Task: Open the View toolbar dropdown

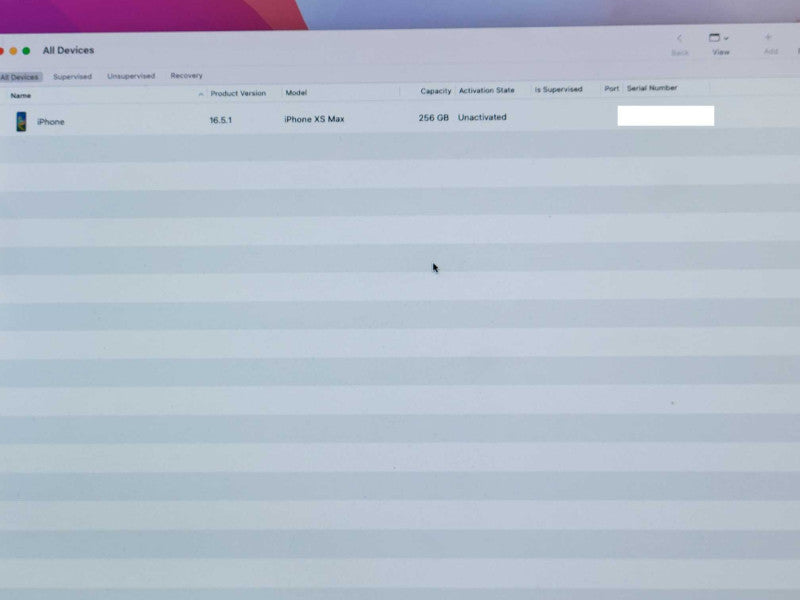Action: click(718, 38)
